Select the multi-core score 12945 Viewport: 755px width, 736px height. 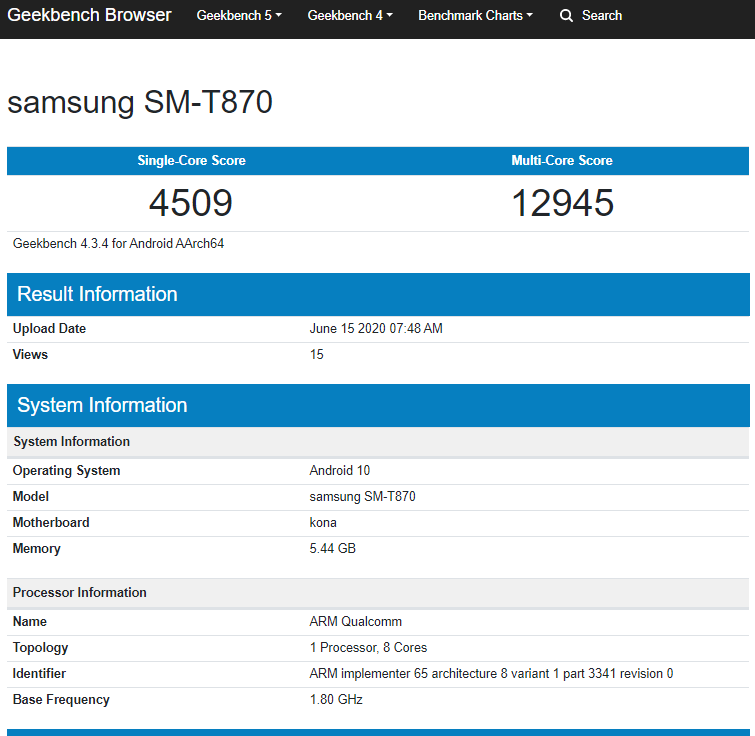[x=562, y=203]
